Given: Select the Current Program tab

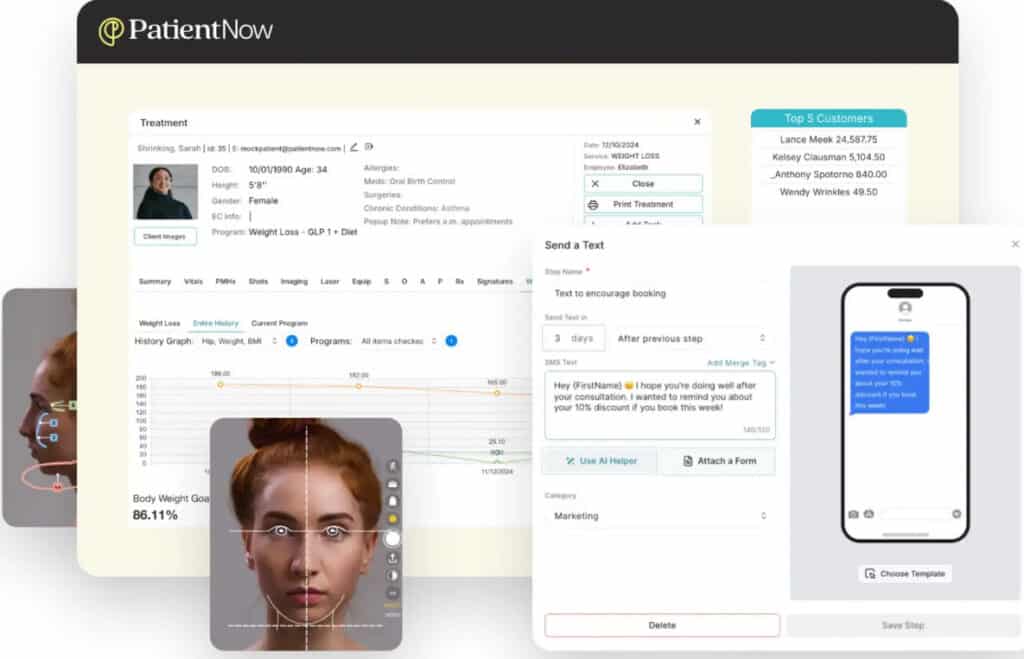Looking at the screenshot, I should [279, 324].
